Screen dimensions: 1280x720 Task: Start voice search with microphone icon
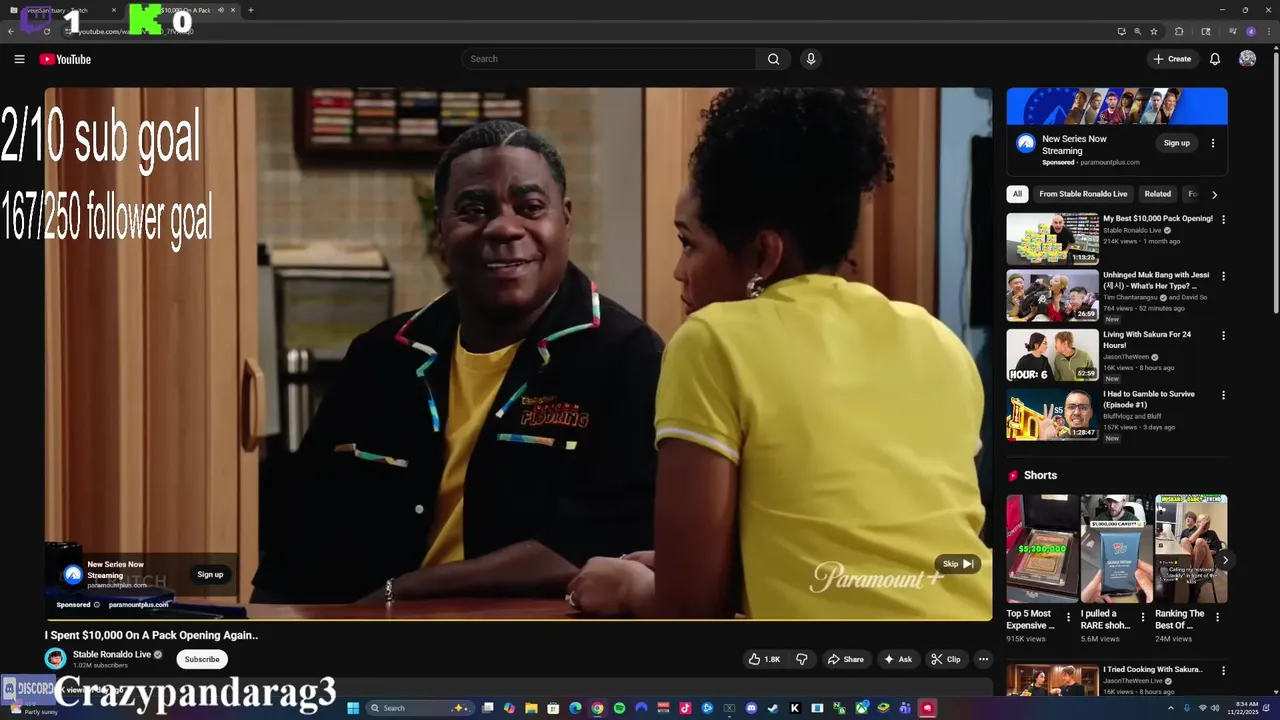pos(811,59)
